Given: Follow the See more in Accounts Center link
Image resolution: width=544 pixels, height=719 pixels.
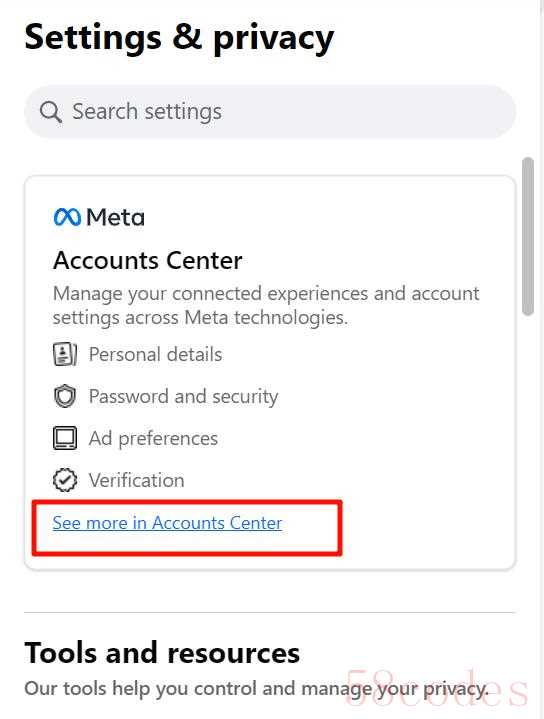Looking at the screenshot, I should point(167,523).
